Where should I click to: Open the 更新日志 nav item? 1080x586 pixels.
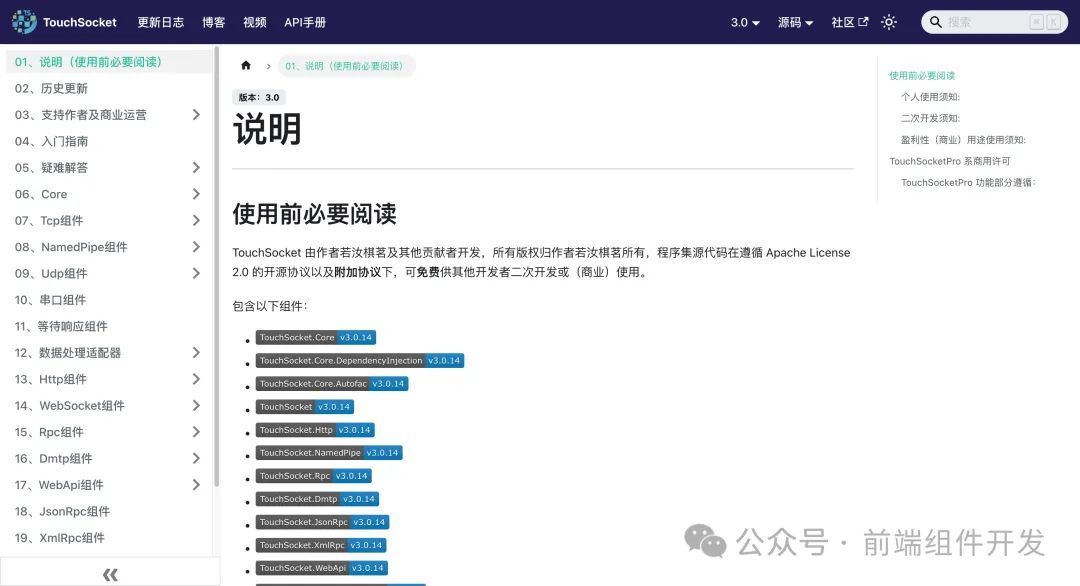[160, 22]
